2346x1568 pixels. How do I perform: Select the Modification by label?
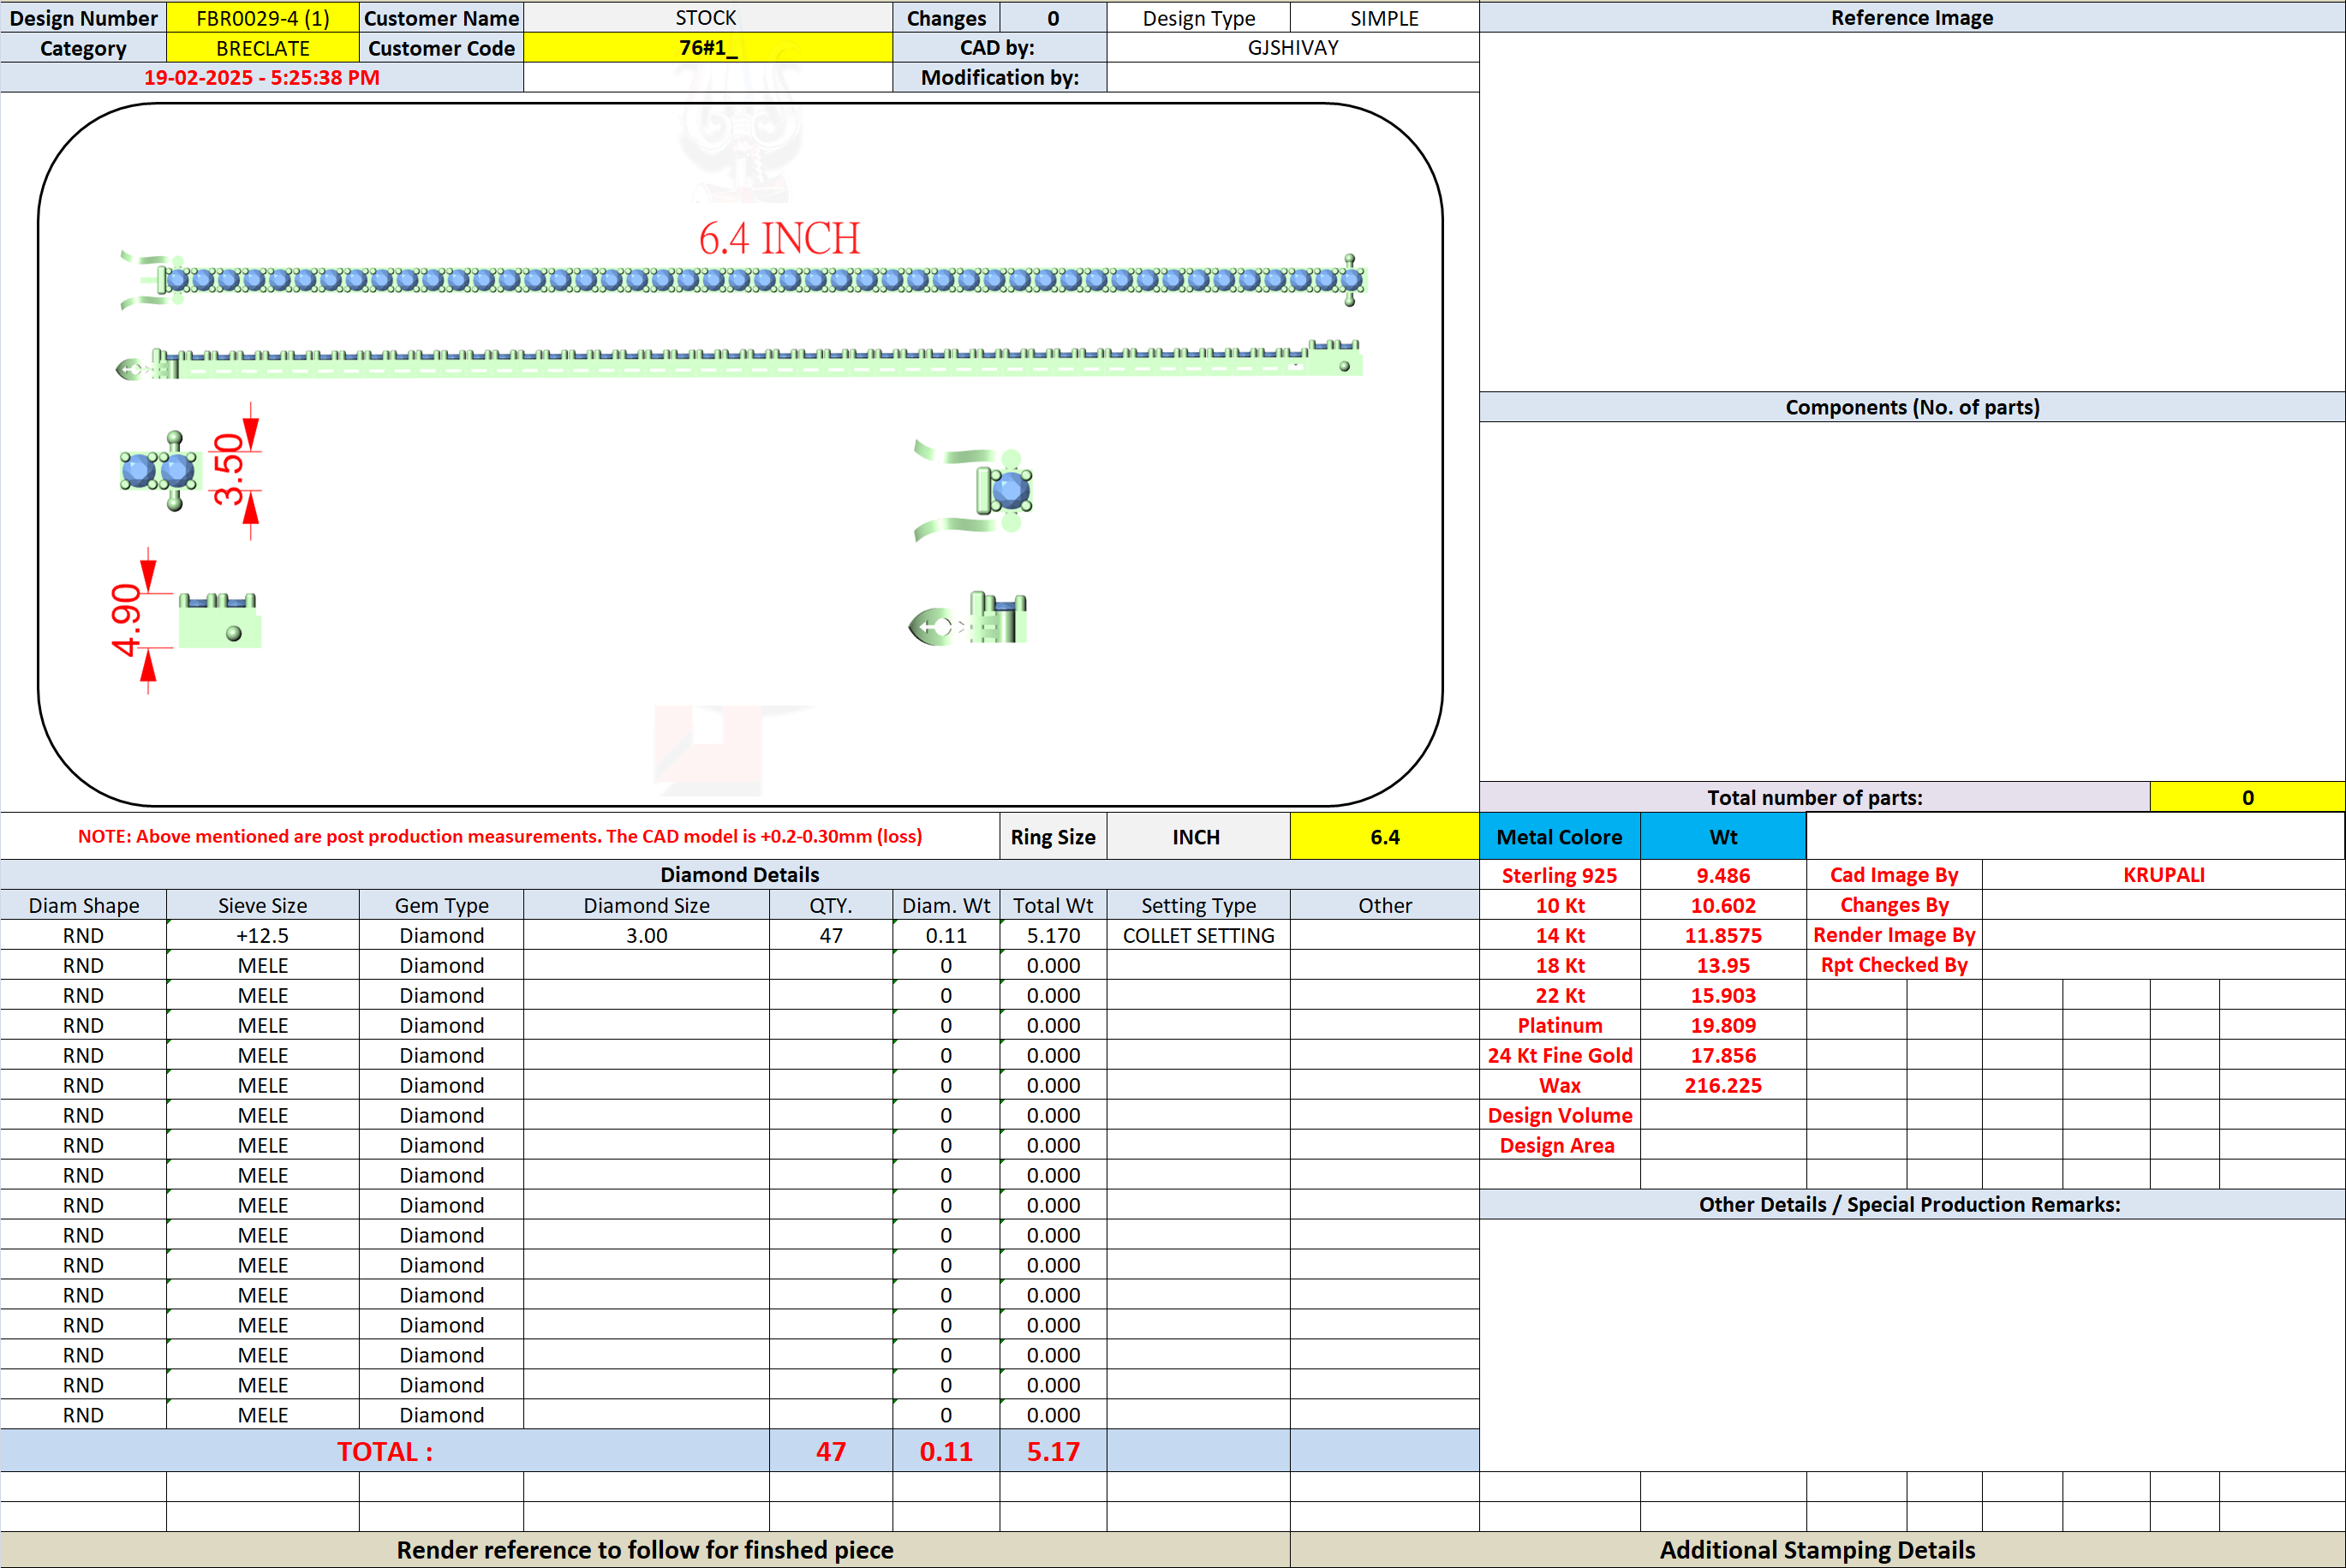(x=1000, y=78)
